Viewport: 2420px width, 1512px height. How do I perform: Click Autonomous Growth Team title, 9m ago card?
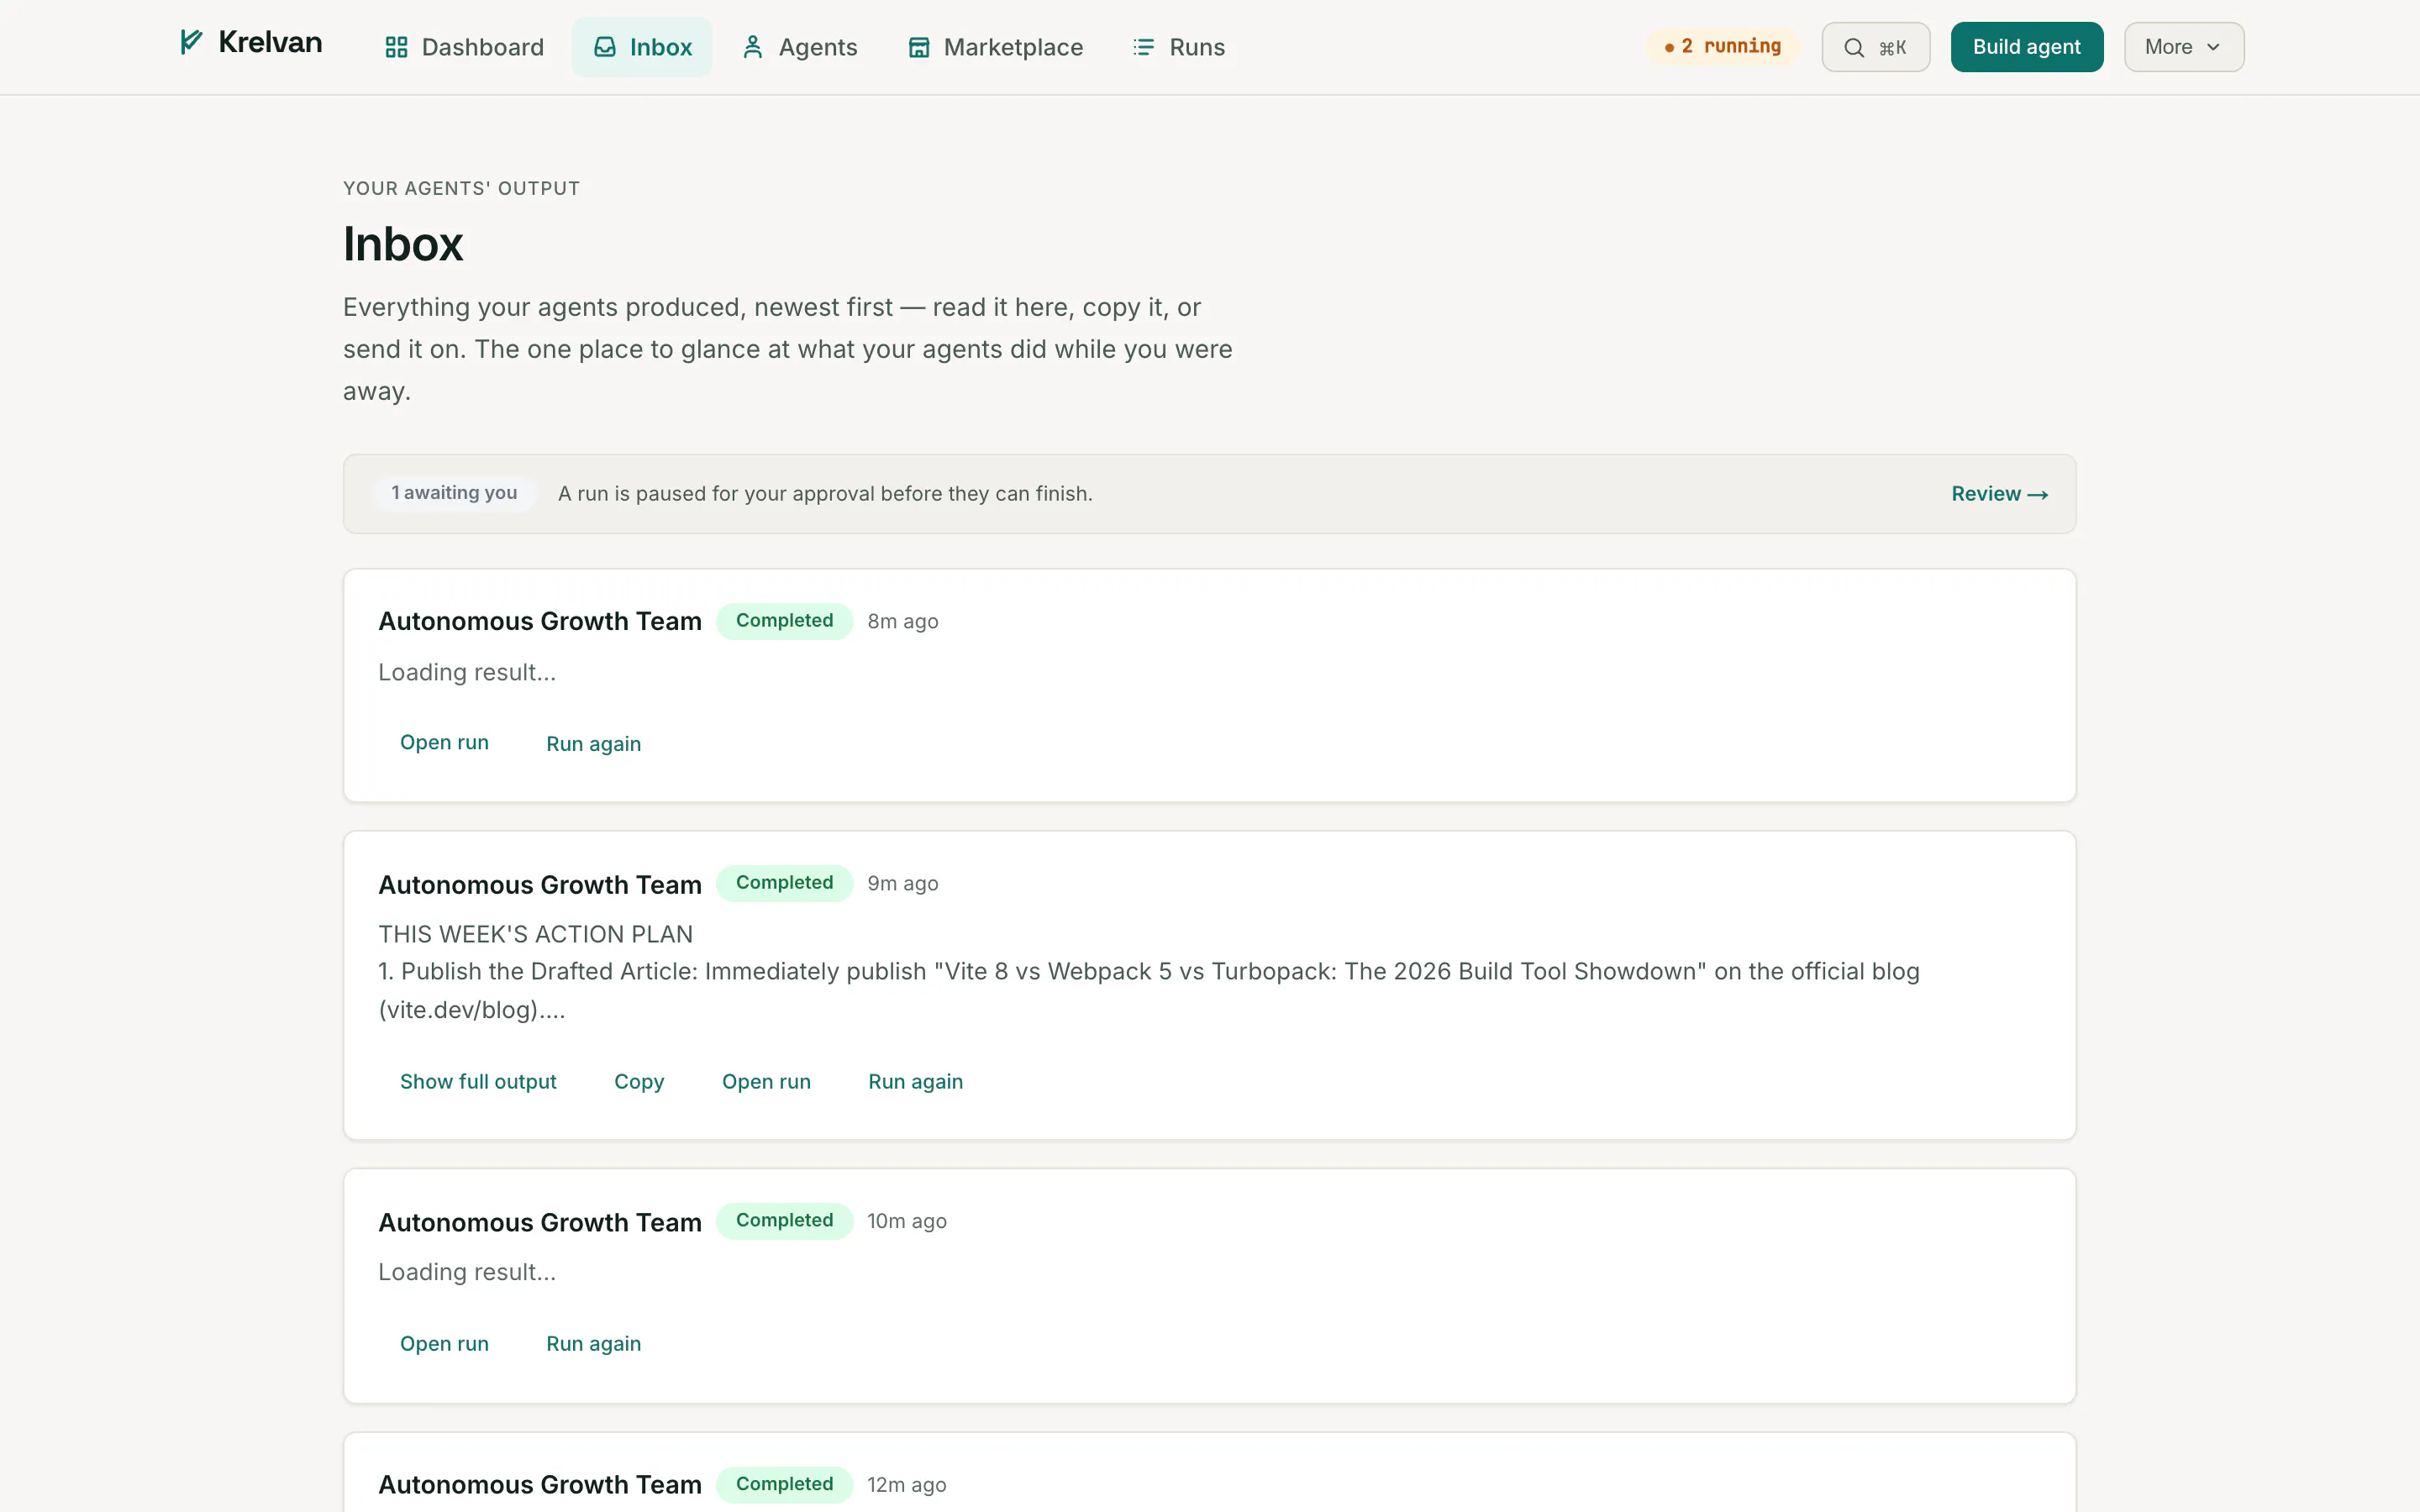pyautogui.click(x=540, y=885)
